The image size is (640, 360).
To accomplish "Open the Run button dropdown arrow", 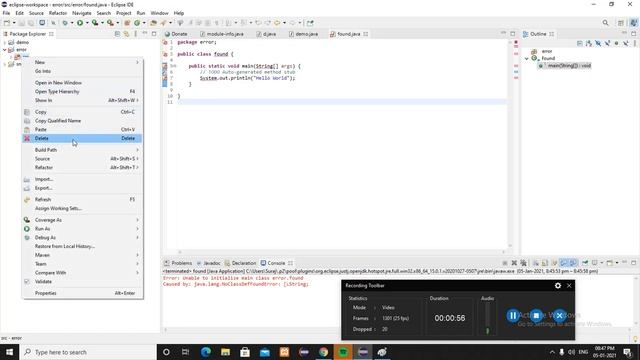I will click(x=87, y=23).
